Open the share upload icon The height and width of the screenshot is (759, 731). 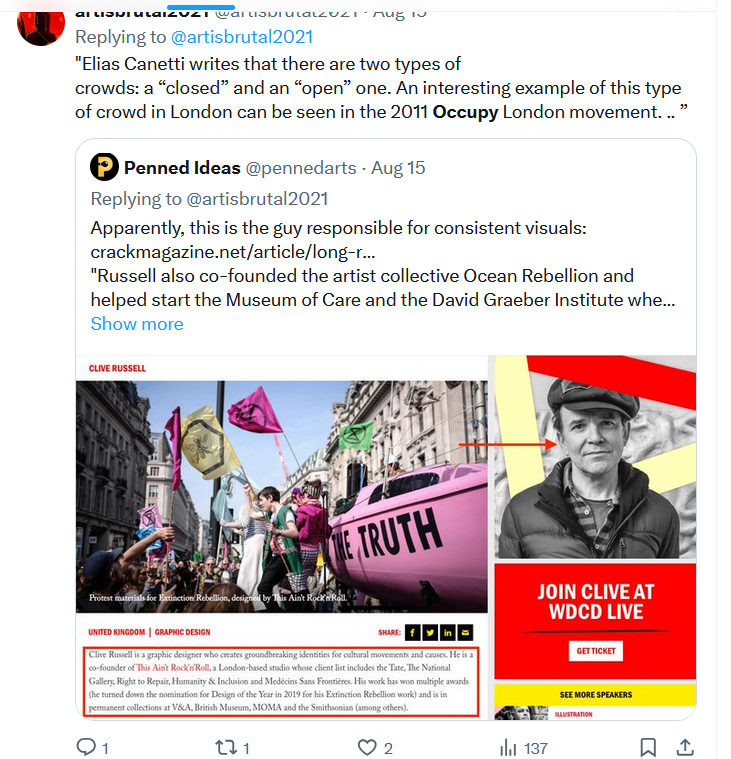point(685,747)
